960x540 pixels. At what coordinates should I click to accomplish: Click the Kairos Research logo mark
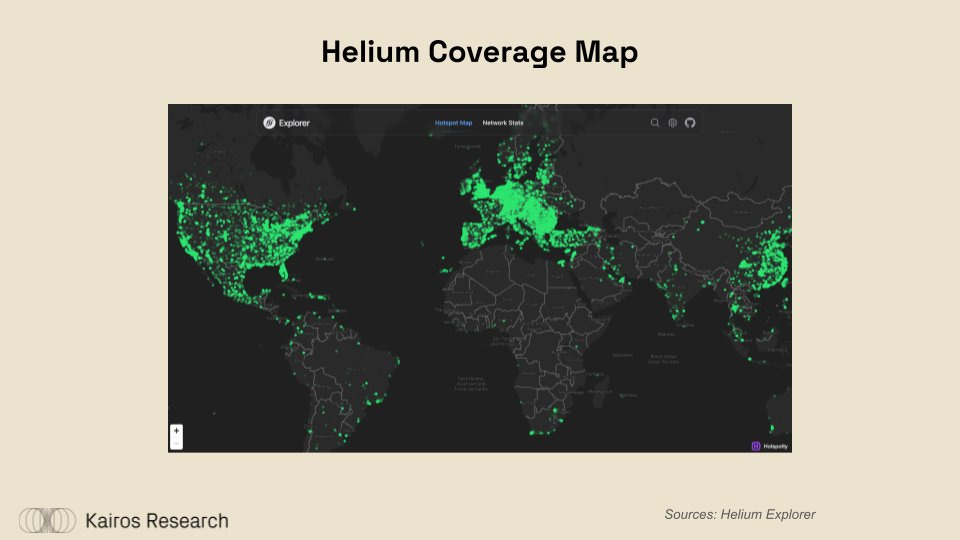click(47, 520)
